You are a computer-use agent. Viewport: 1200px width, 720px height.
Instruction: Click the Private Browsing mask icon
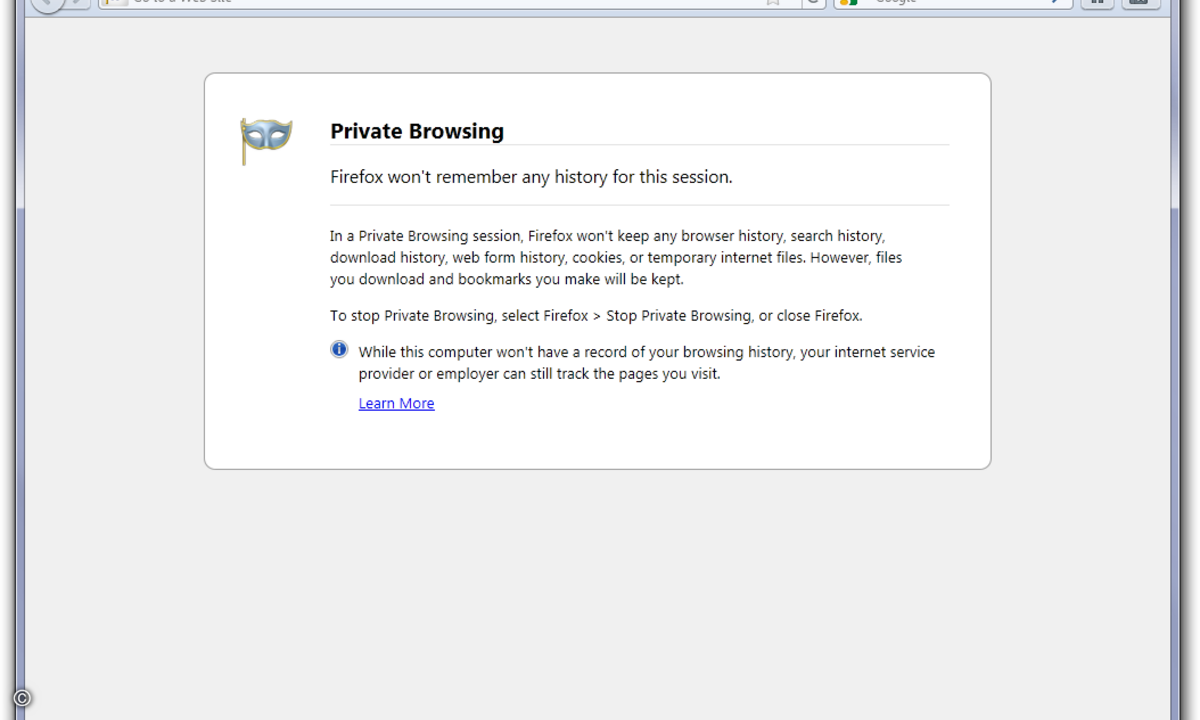tap(265, 140)
